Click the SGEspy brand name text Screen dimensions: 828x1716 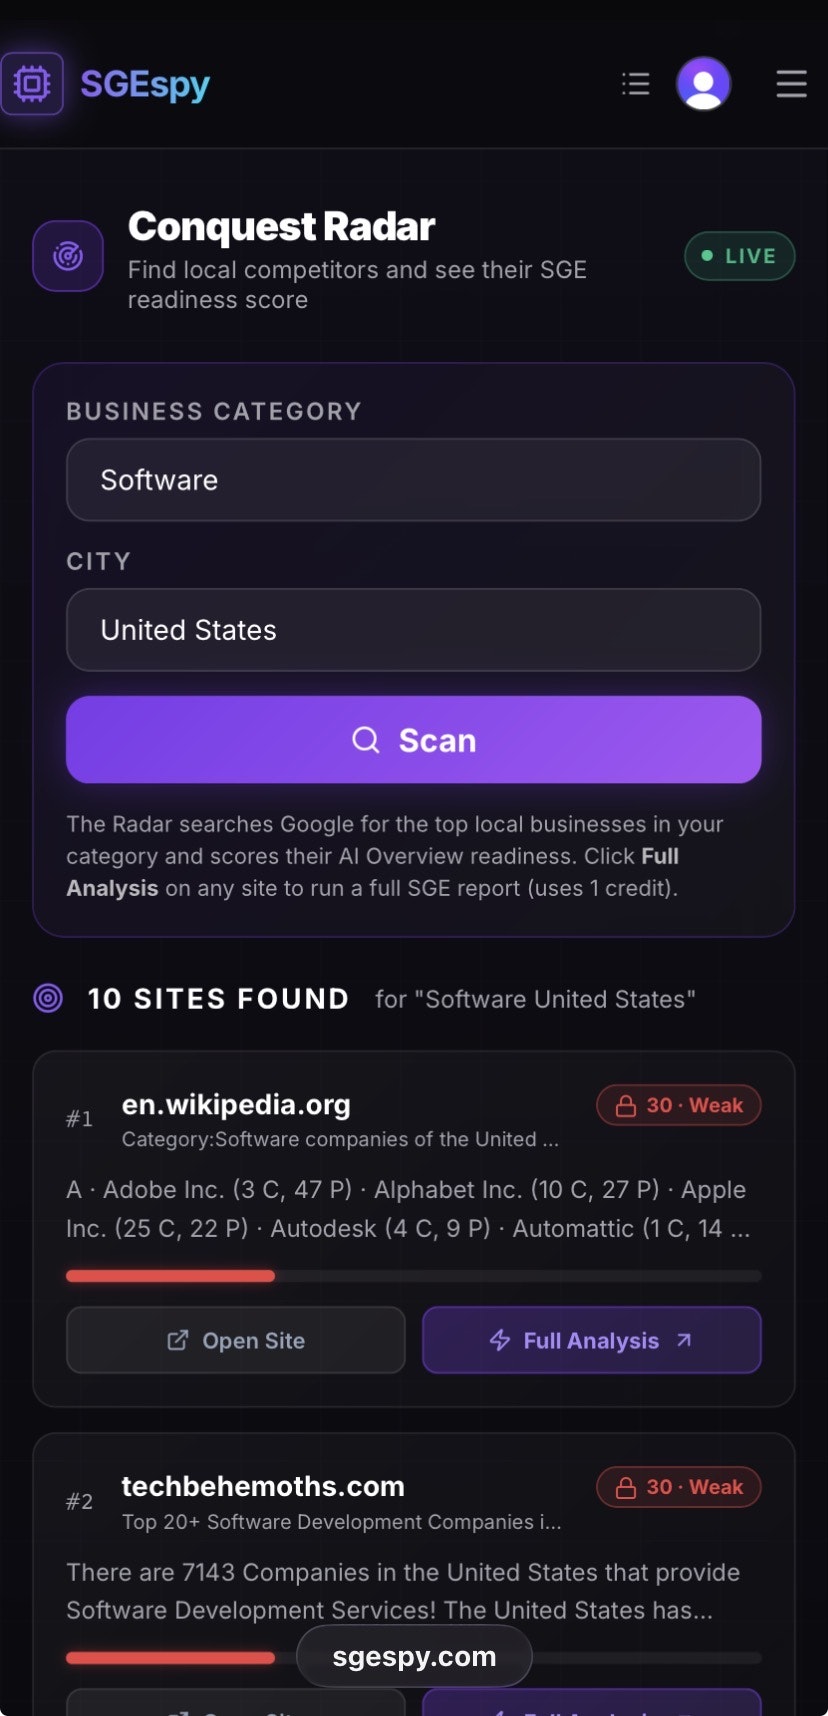(145, 85)
